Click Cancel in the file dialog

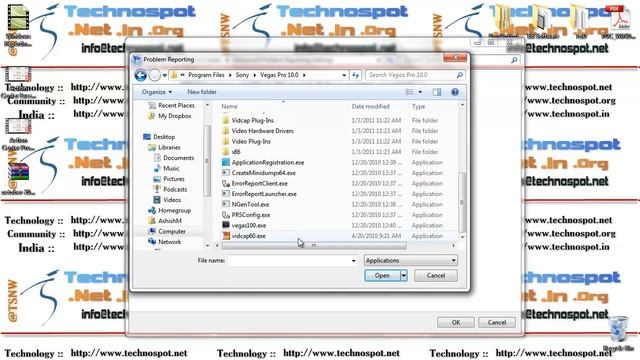pos(436,276)
